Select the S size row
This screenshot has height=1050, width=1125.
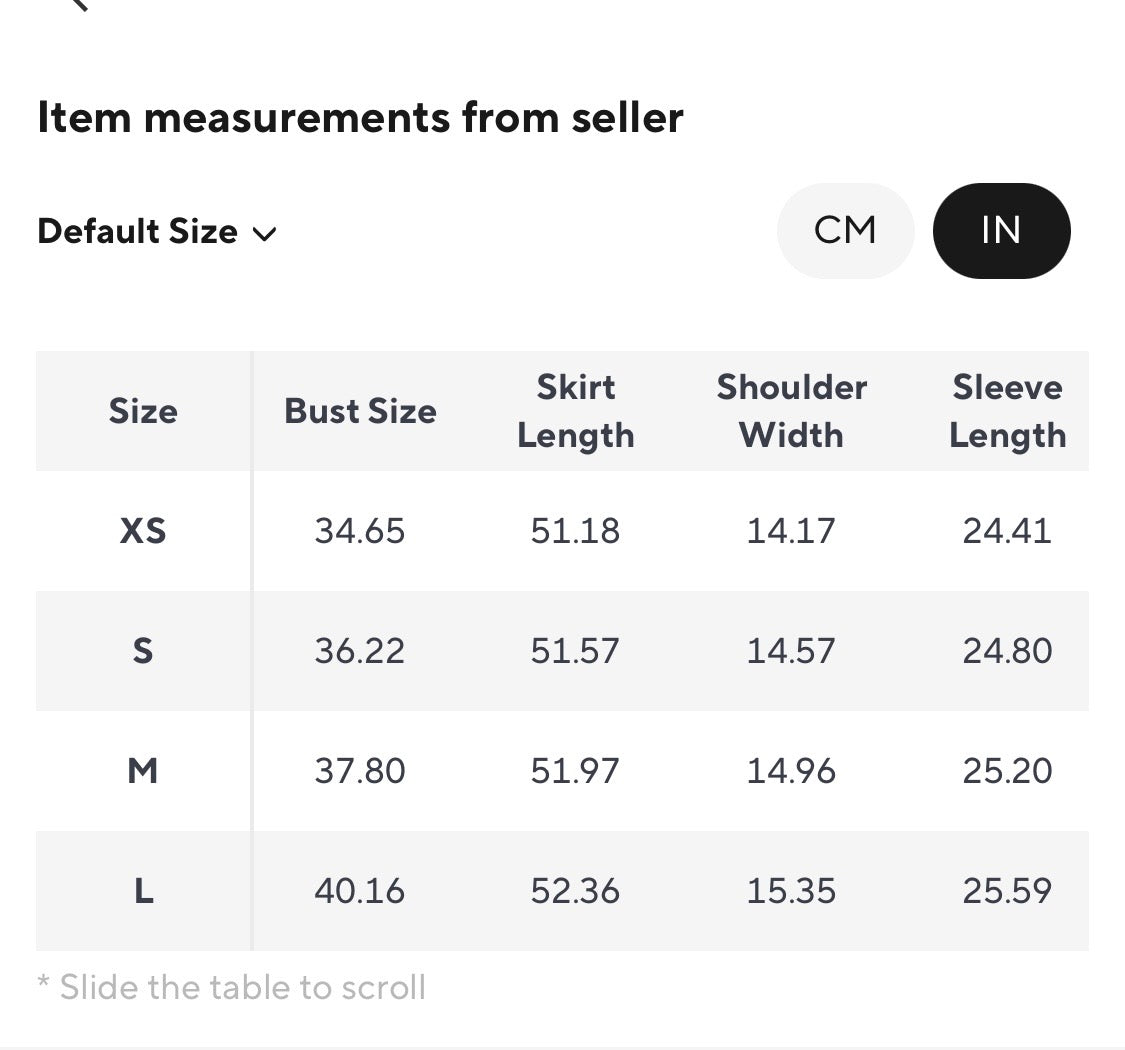point(562,651)
